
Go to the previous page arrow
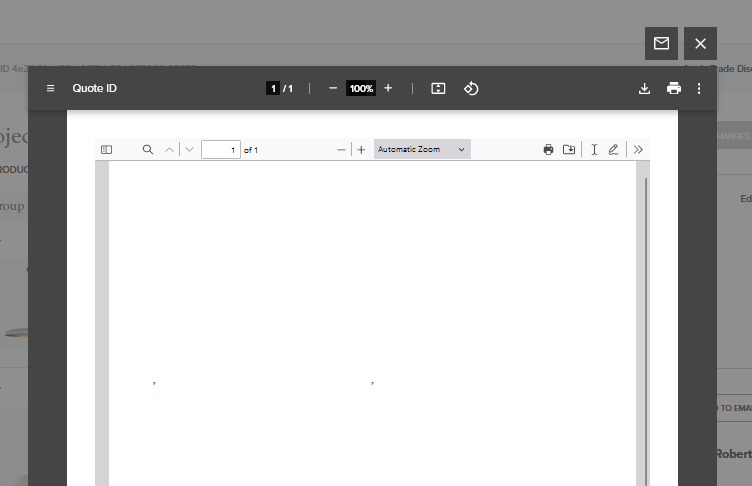(169, 150)
